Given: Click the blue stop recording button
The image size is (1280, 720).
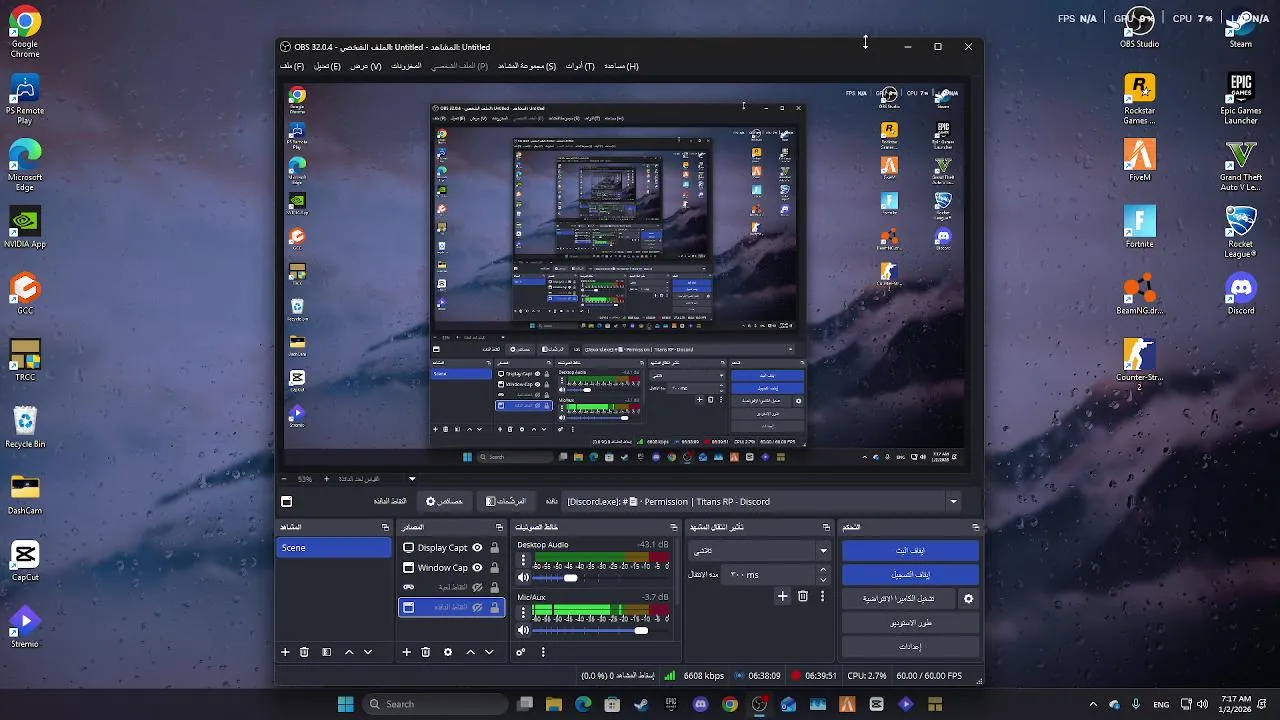Looking at the screenshot, I should [910, 575].
